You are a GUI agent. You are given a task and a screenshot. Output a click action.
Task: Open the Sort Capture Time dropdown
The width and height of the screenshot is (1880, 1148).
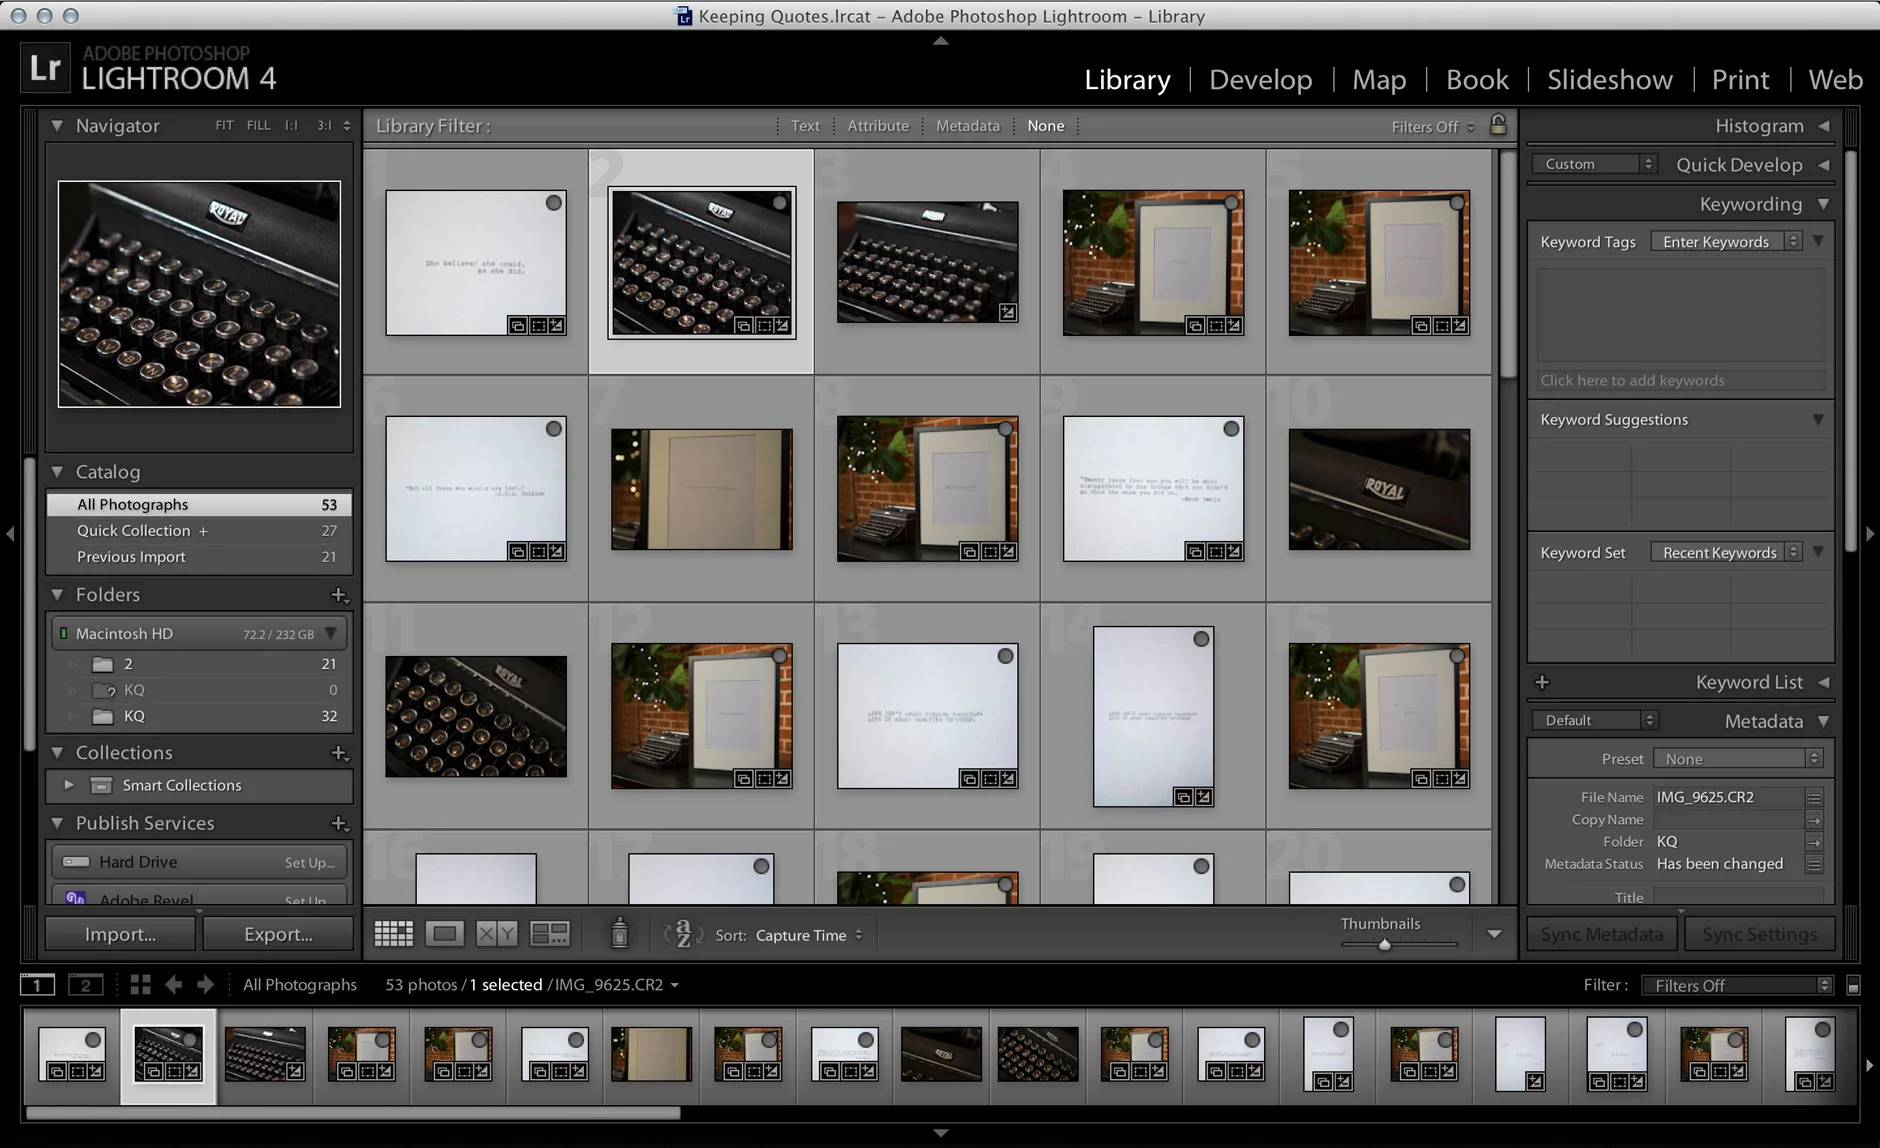coord(809,935)
